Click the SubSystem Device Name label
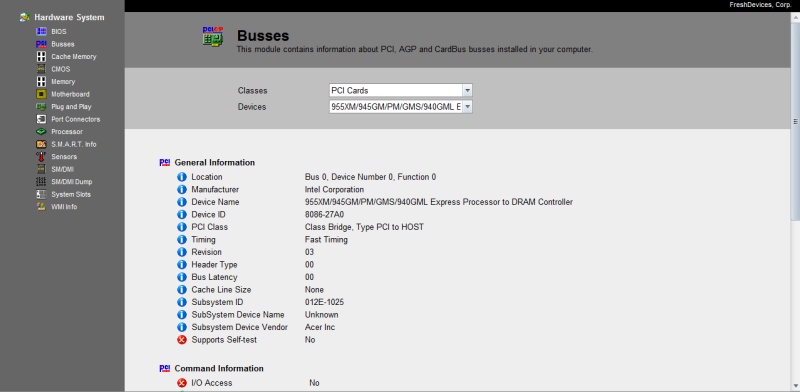 (238, 315)
